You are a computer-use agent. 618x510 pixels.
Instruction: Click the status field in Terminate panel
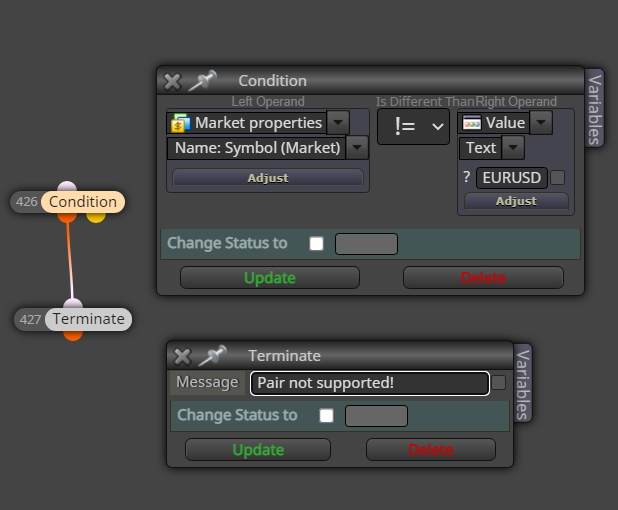click(x=376, y=416)
